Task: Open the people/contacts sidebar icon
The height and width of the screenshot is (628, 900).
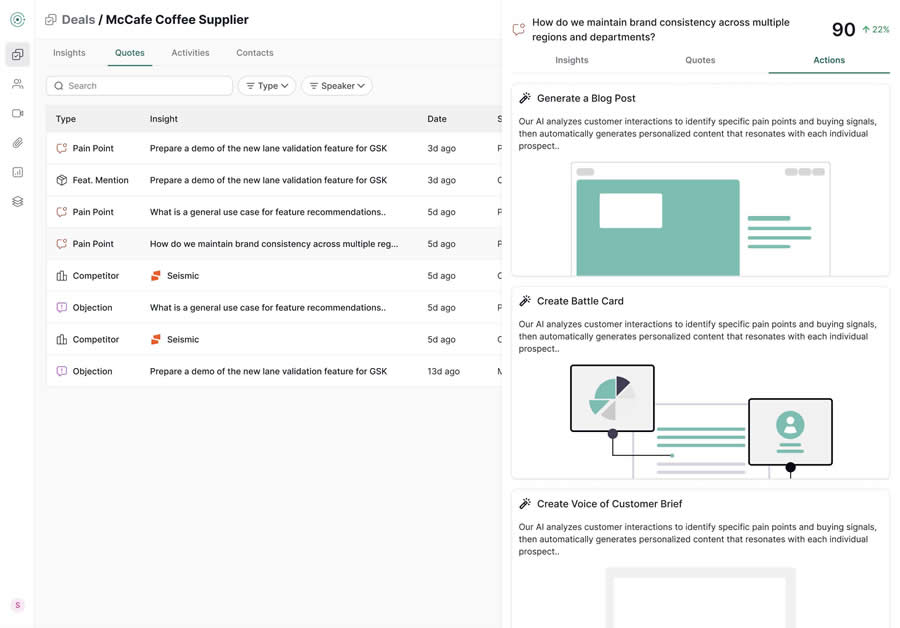Action: tap(17, 84)
